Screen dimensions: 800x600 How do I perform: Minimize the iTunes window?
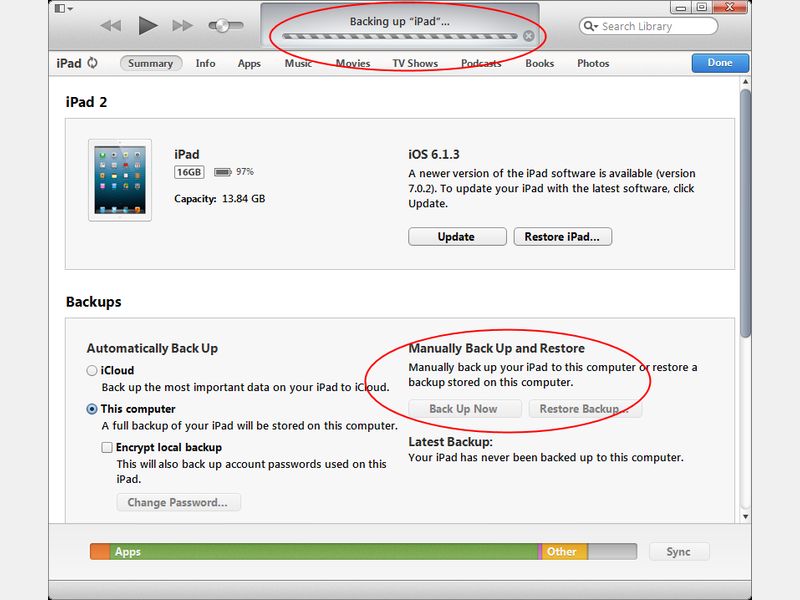click(x=681, y=7)
